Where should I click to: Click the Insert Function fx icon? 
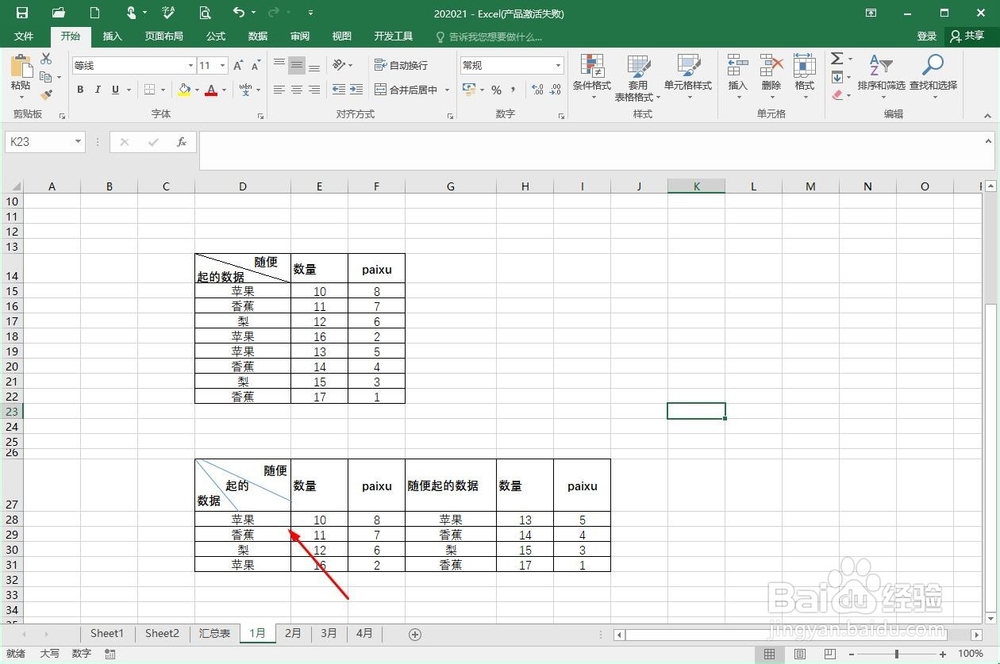click(x=182, y=142)
